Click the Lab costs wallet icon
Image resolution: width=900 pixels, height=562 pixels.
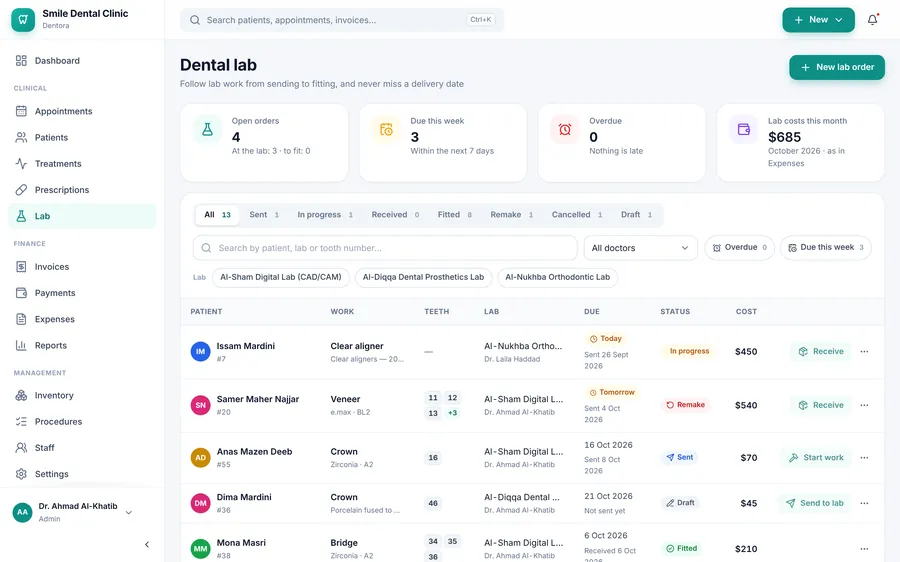point(744,129)
